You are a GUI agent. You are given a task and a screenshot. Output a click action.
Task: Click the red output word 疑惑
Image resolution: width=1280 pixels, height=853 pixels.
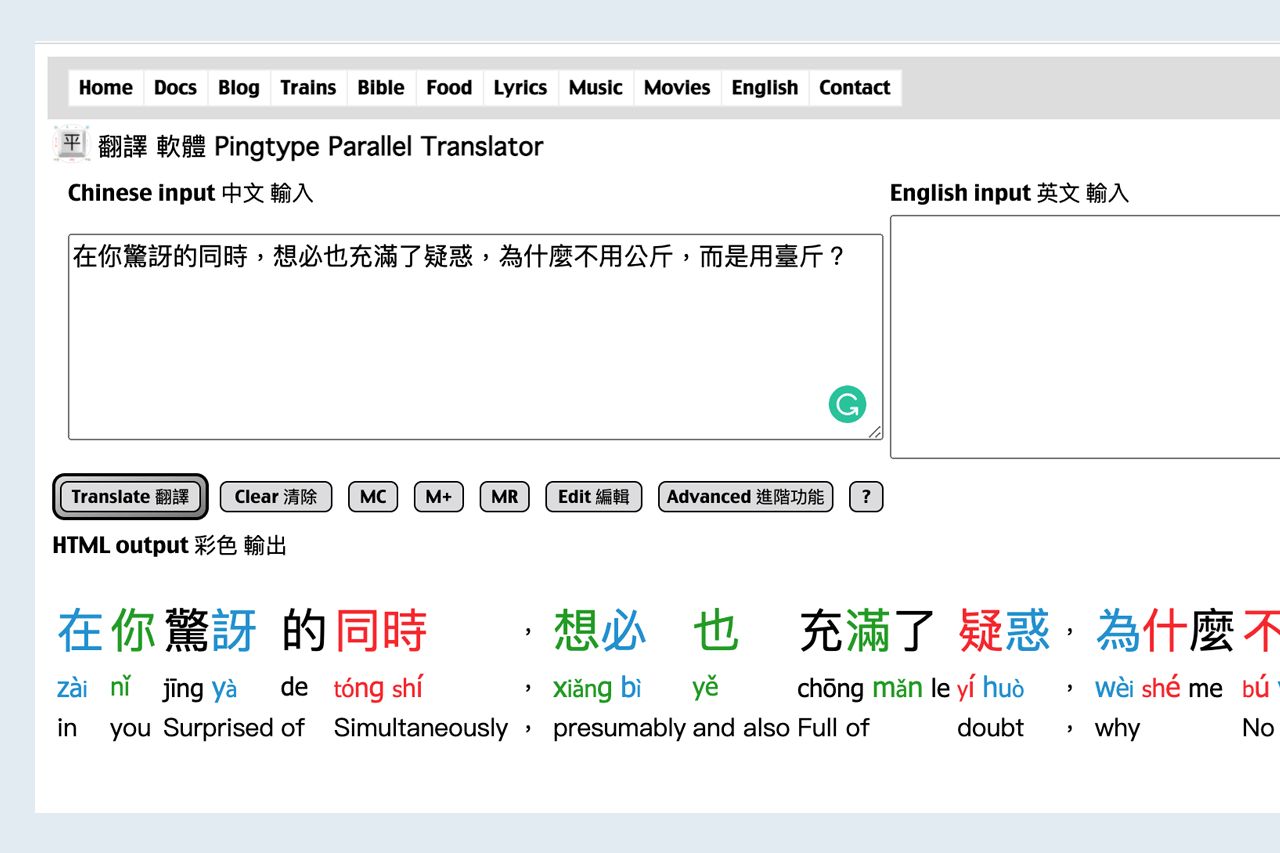pos(1004,631)
